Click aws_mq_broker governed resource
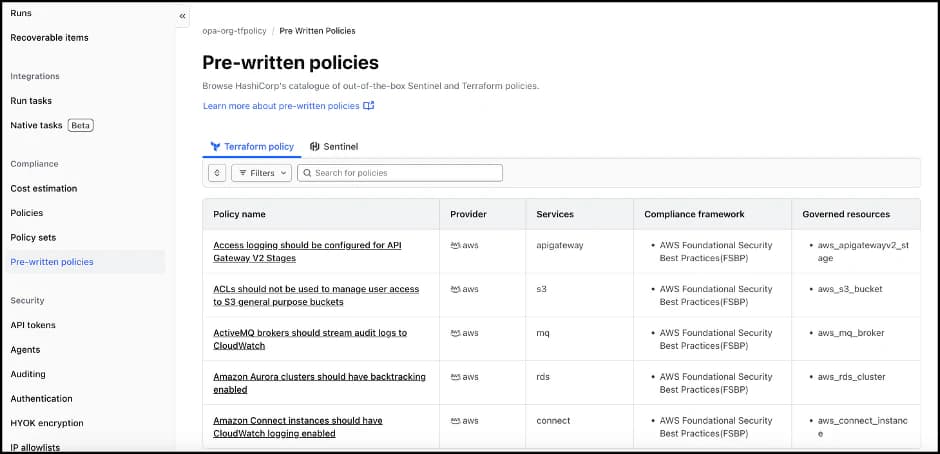The height and width of the screenshot is (454, 940). coord(851,333)
